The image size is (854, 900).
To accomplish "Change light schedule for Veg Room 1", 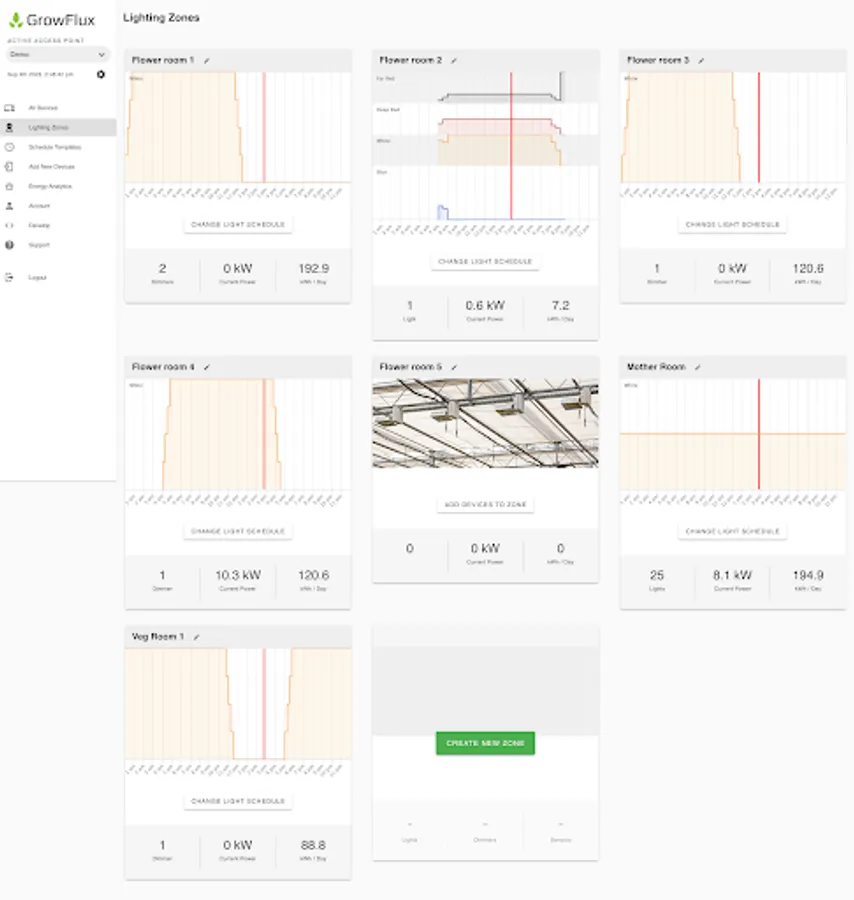I will click(238, 801).
